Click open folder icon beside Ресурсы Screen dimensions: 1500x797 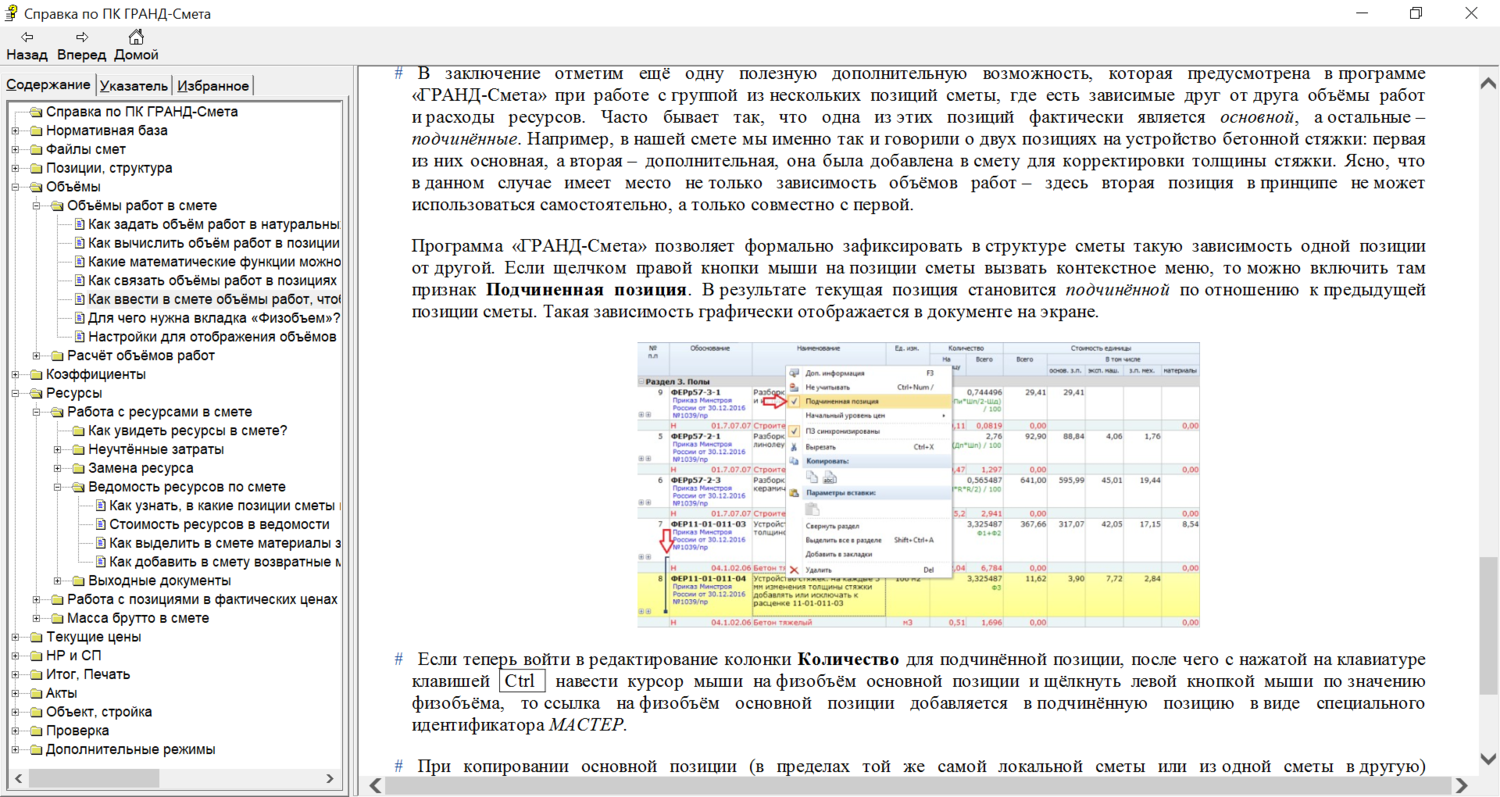pyautogui.click(x=36, y=394)
